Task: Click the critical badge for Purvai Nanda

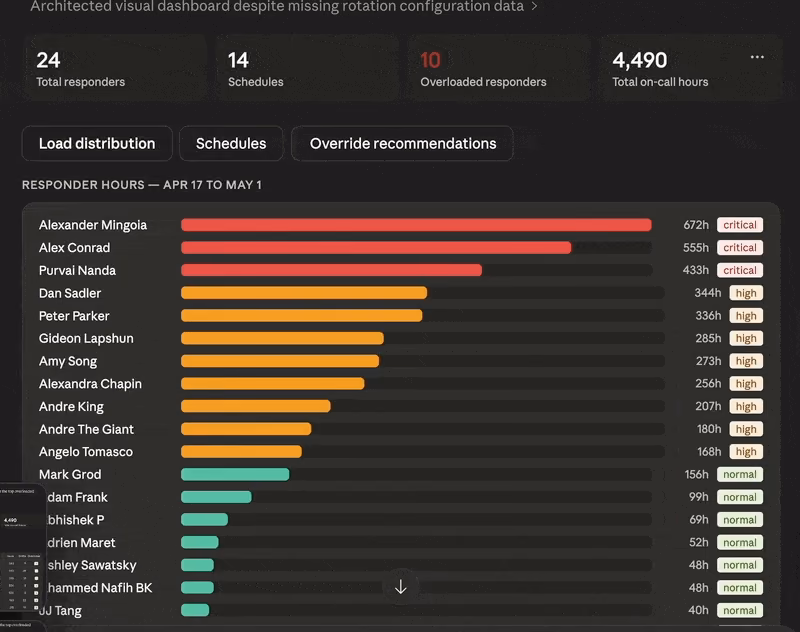Action: (740, 270)
